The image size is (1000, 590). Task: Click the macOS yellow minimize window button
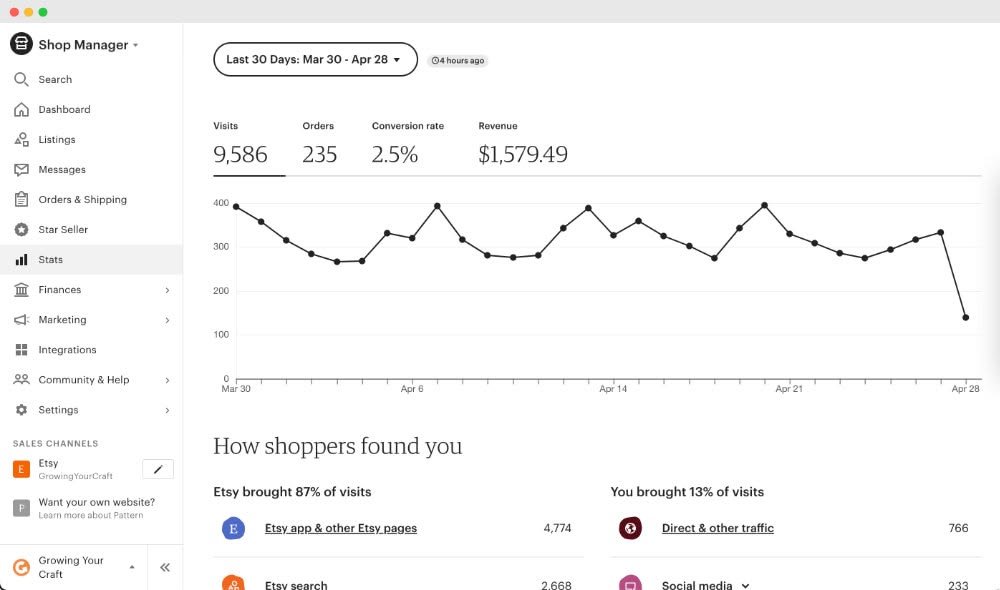click(x=29, y=12)
